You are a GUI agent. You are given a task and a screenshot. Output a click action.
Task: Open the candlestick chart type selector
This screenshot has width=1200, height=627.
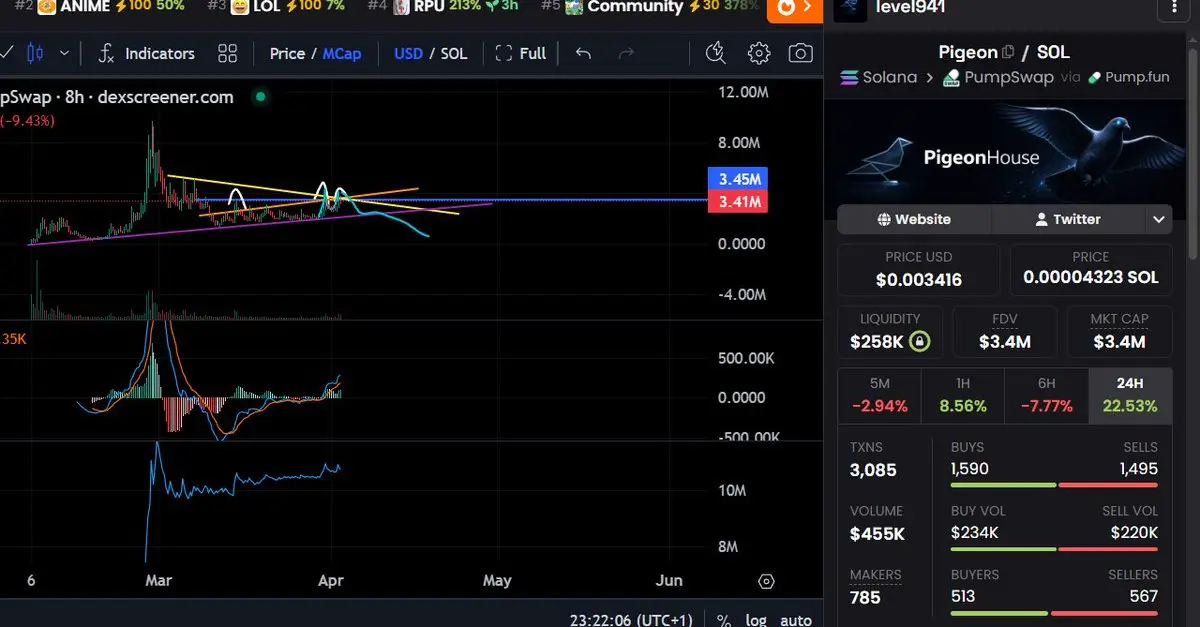[36, 53]
